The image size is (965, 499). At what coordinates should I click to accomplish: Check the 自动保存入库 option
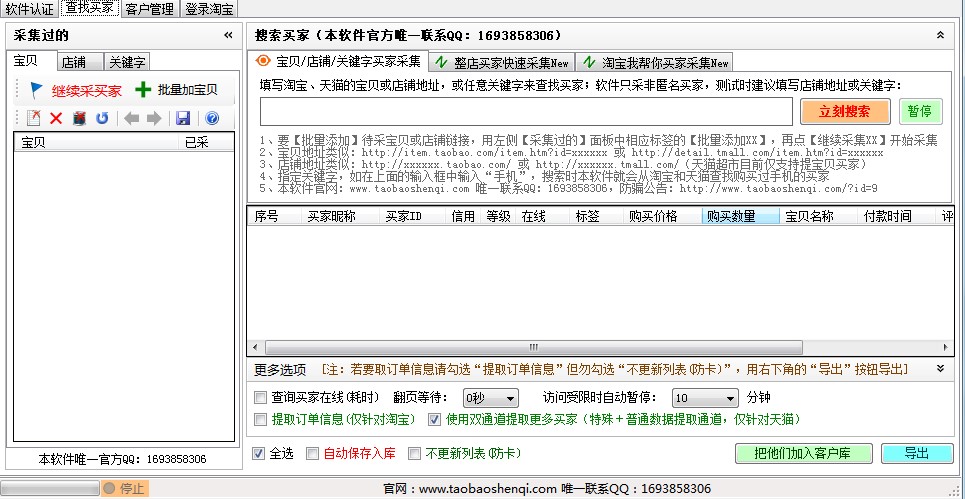click(x=313, y=453)
